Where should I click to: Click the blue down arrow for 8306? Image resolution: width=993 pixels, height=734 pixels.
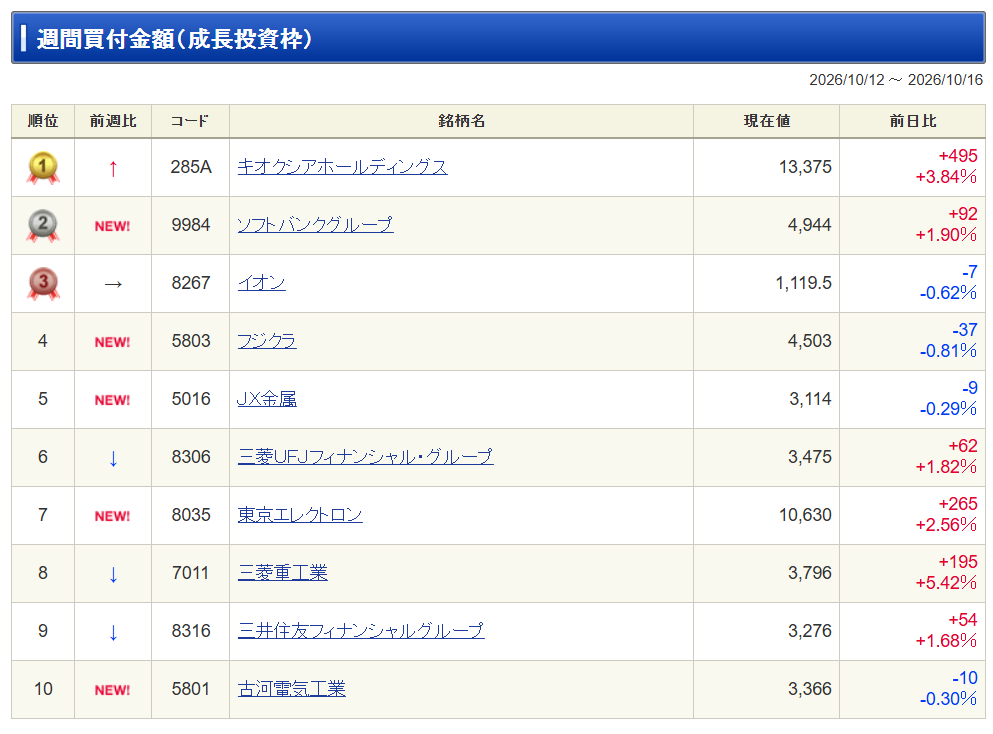[x=113, y=458]
